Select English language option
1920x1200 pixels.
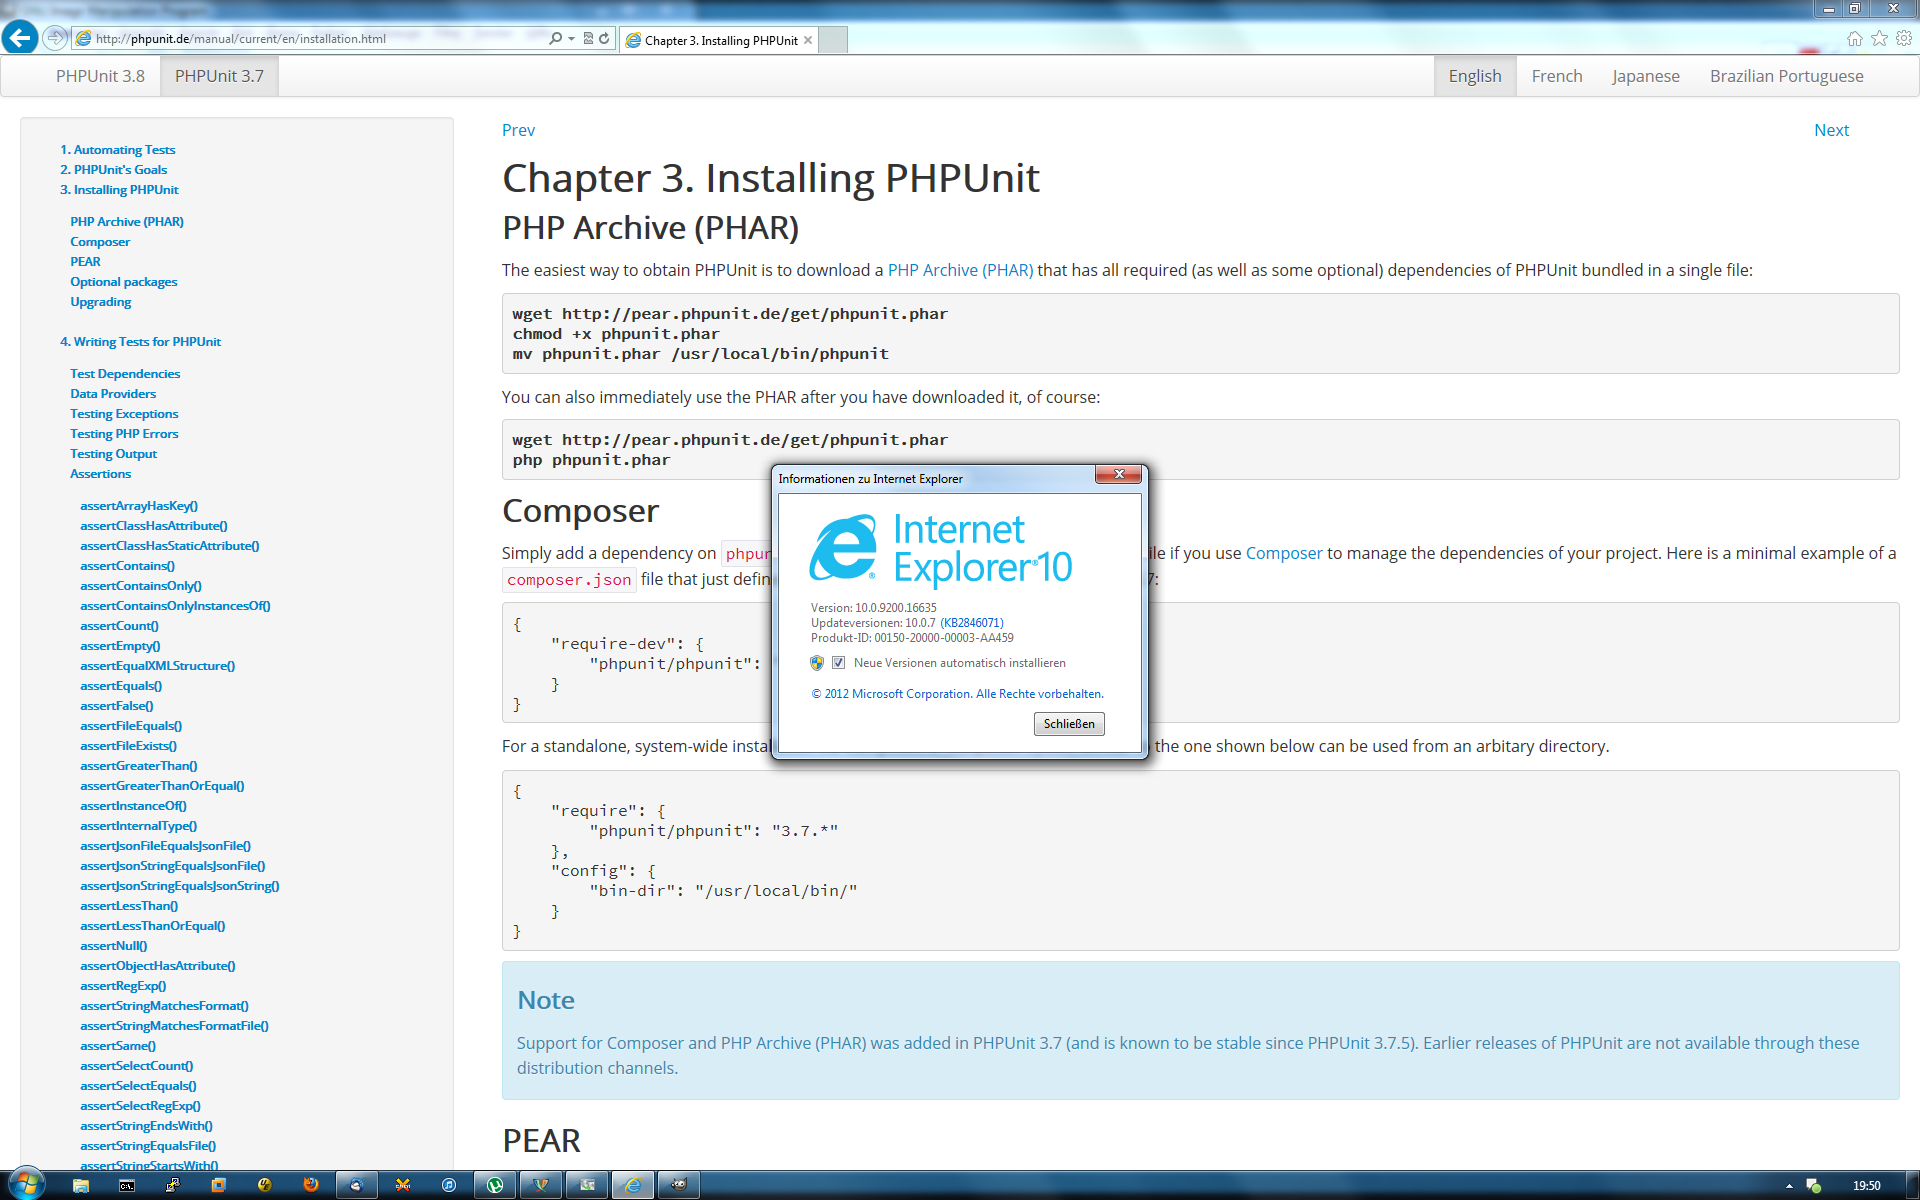pyautogui.click(x=1472, y=76)
